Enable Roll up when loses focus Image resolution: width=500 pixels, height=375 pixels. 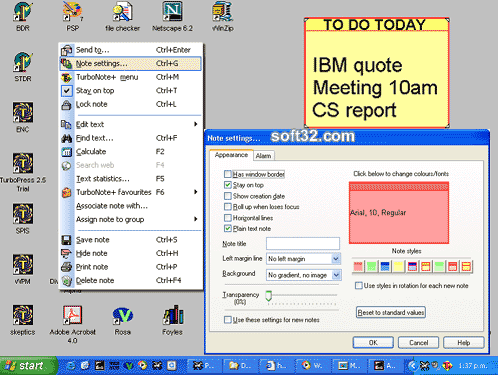click(228, 207)
